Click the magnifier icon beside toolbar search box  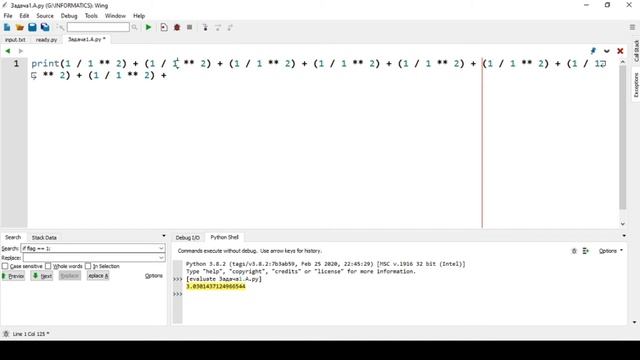click(134, 27)
